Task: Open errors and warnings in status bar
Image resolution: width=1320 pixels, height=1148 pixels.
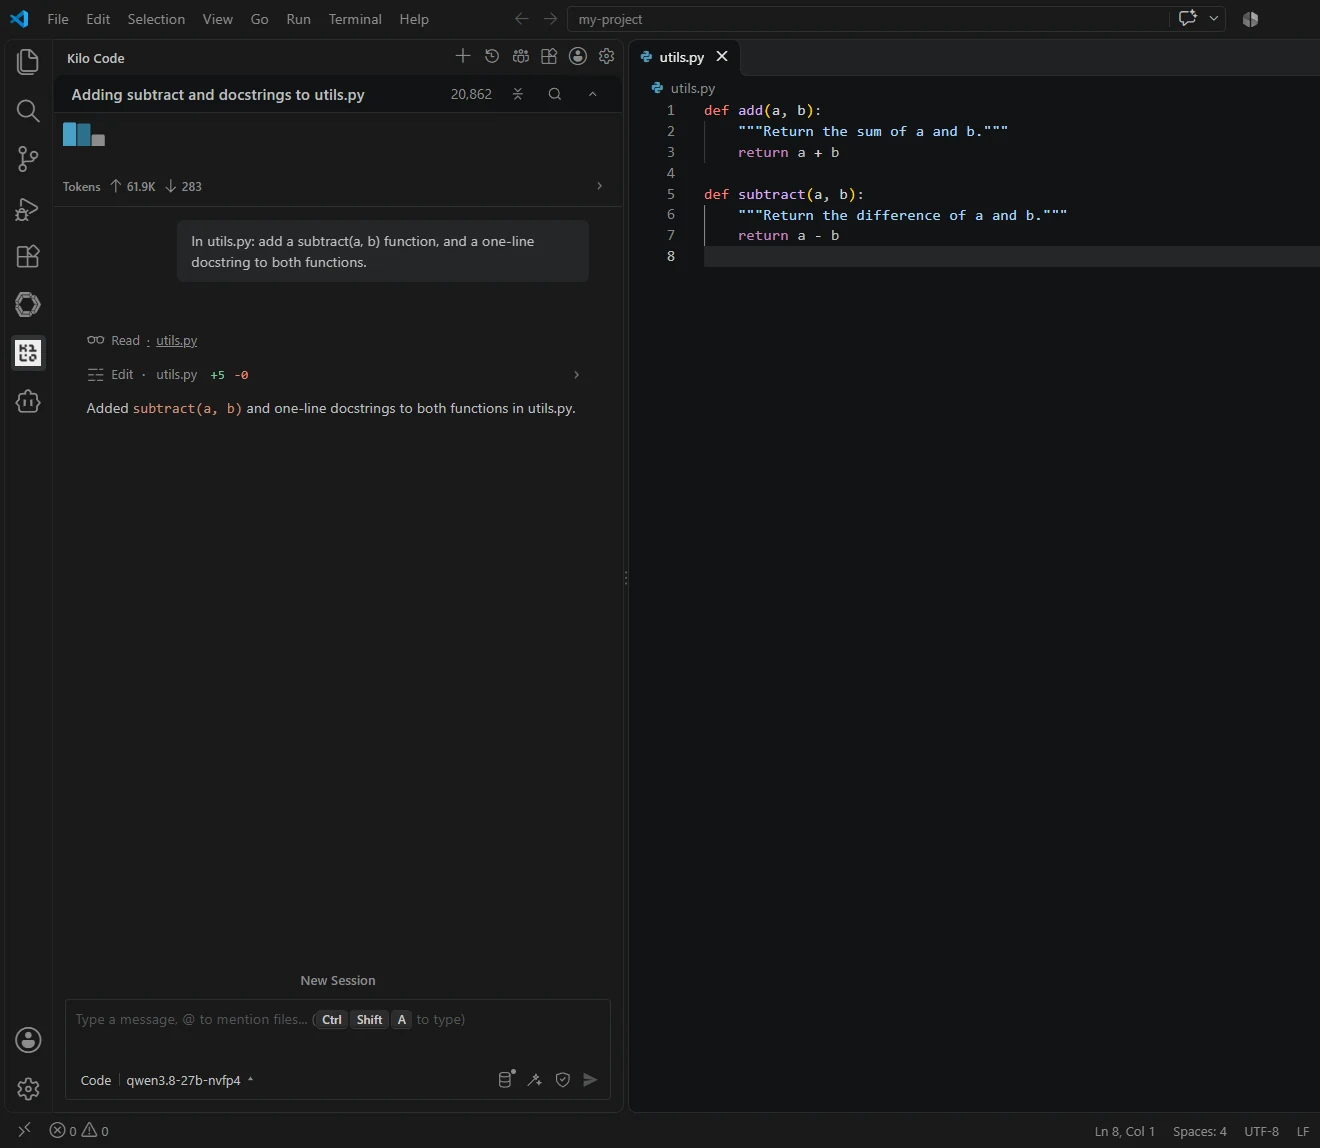Action: coord(80,1131)
